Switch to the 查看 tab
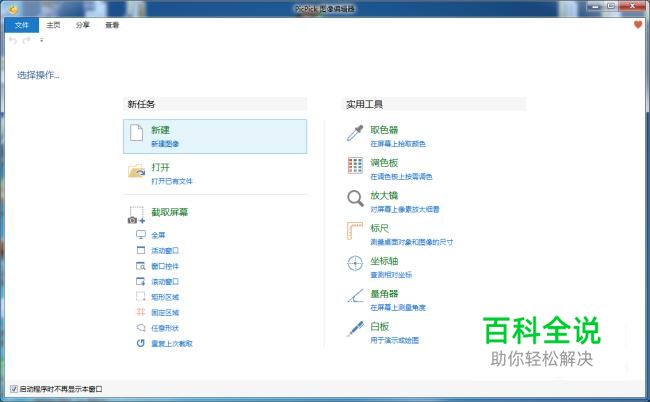This screenshot has height=402, width=650. (112, 25)
